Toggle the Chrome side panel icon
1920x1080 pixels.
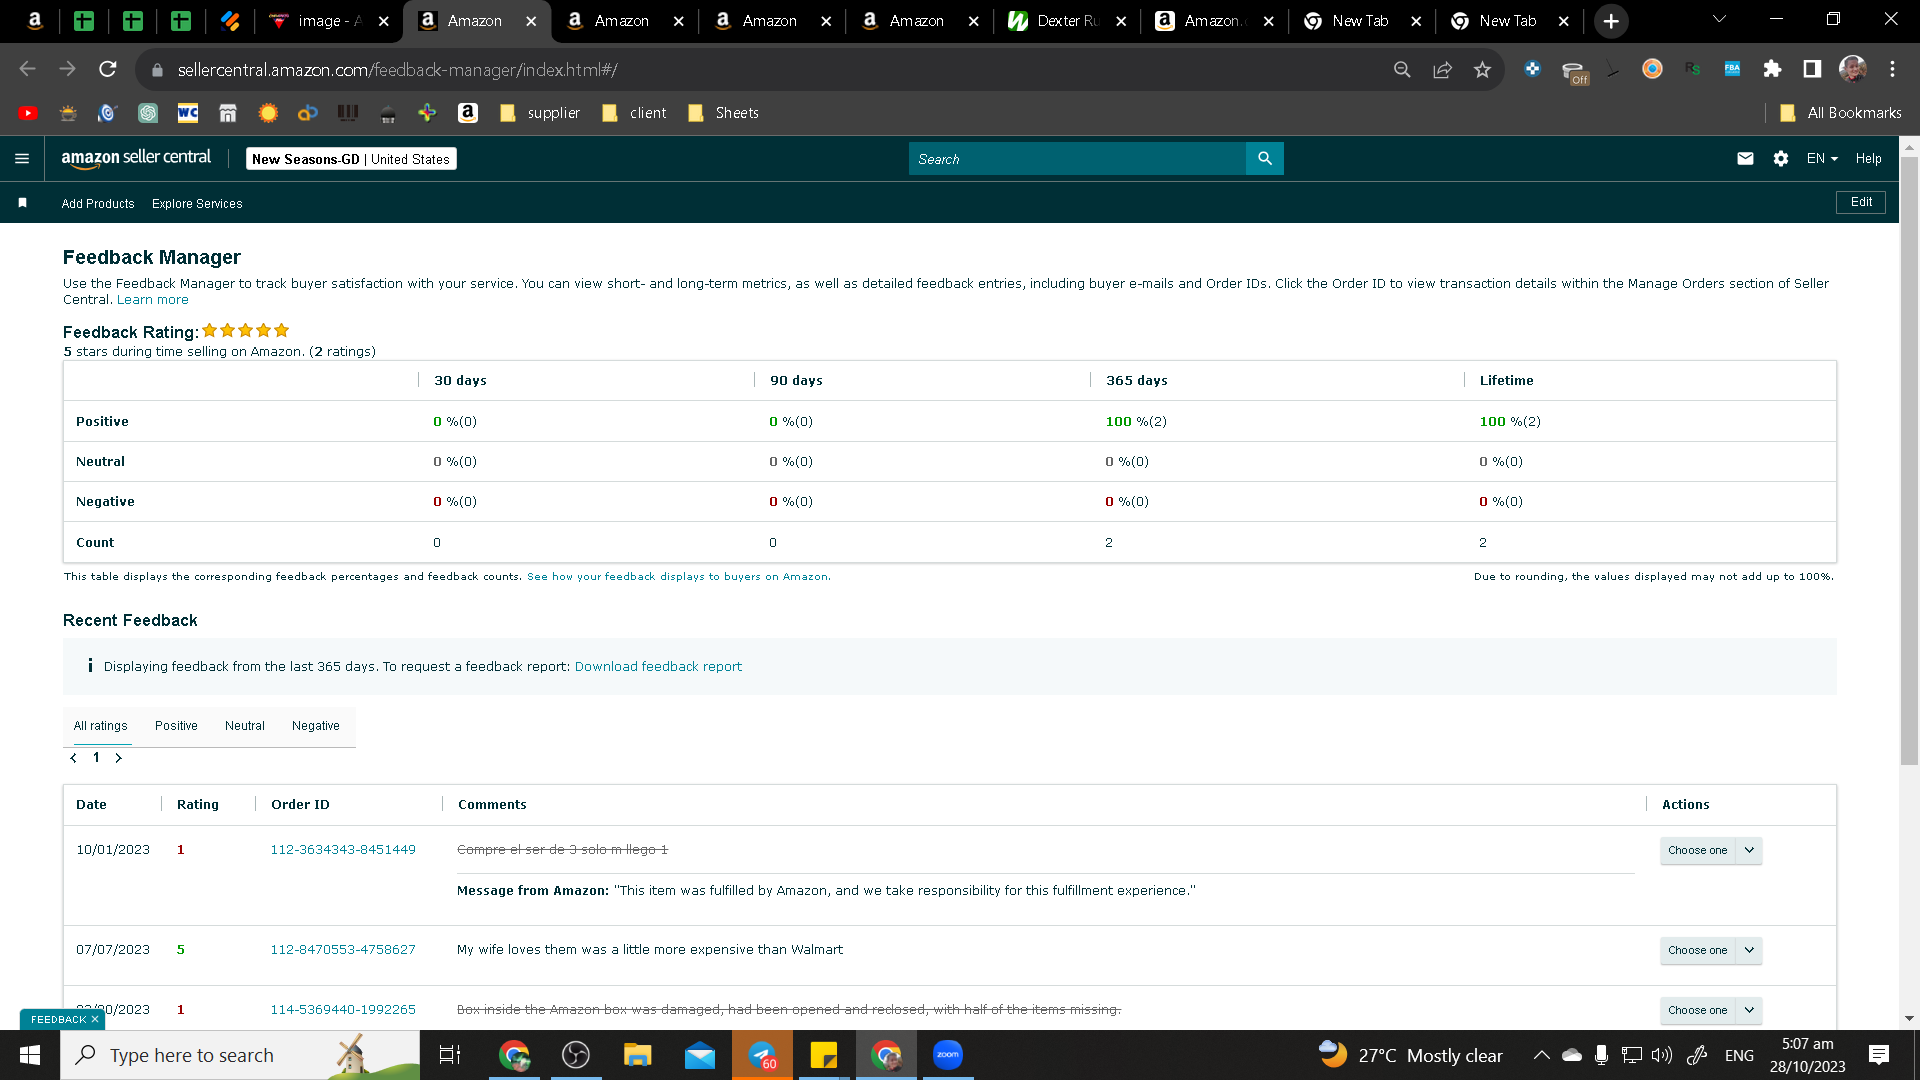(x=1812, y=69)
